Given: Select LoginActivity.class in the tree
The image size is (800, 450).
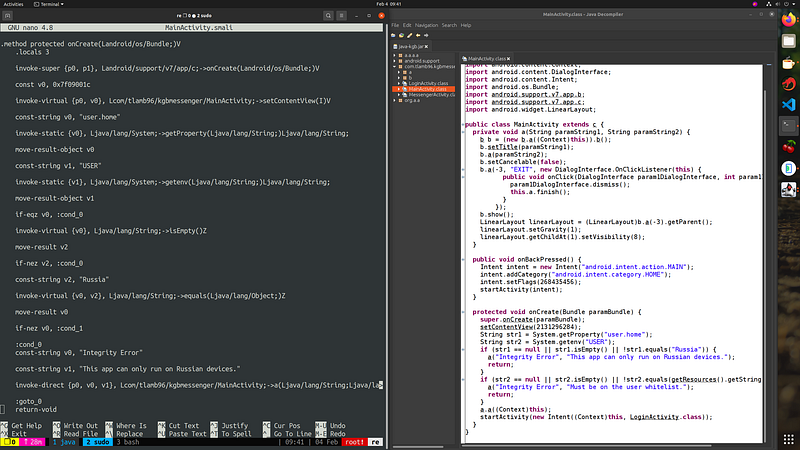Looking at the screenshot, I should click(x=428, y=83).
